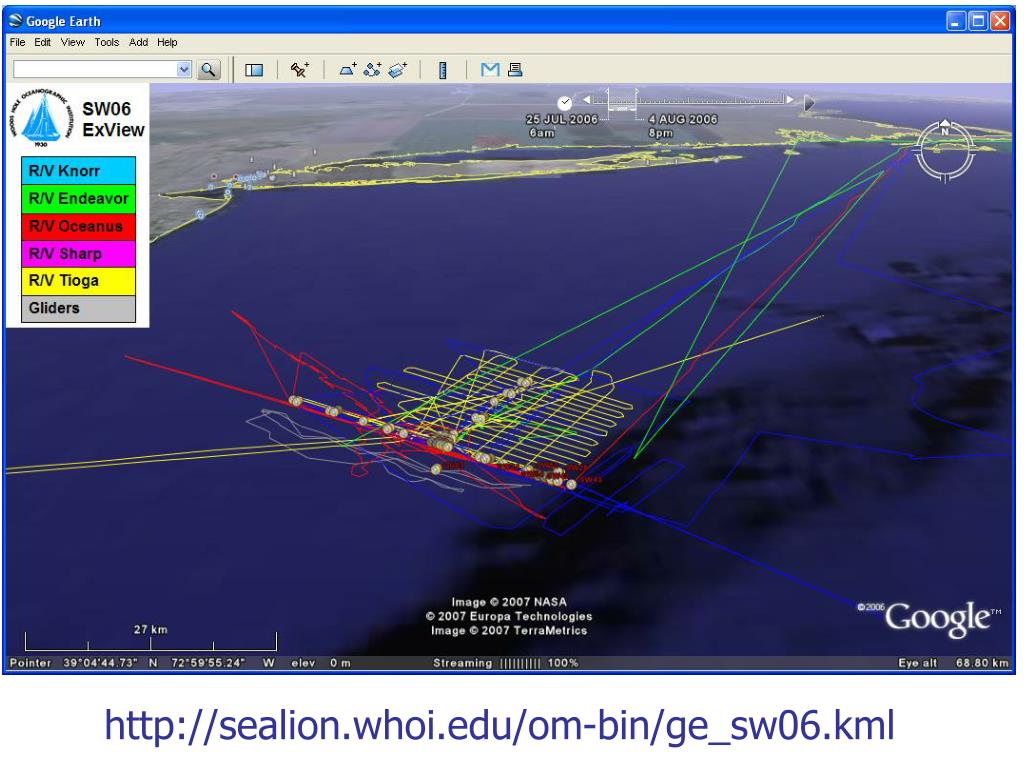Click the 27 km scale bar
The height and width of the screenshot is (768, 1024).
pyautogui.click(x=151, y=640)
